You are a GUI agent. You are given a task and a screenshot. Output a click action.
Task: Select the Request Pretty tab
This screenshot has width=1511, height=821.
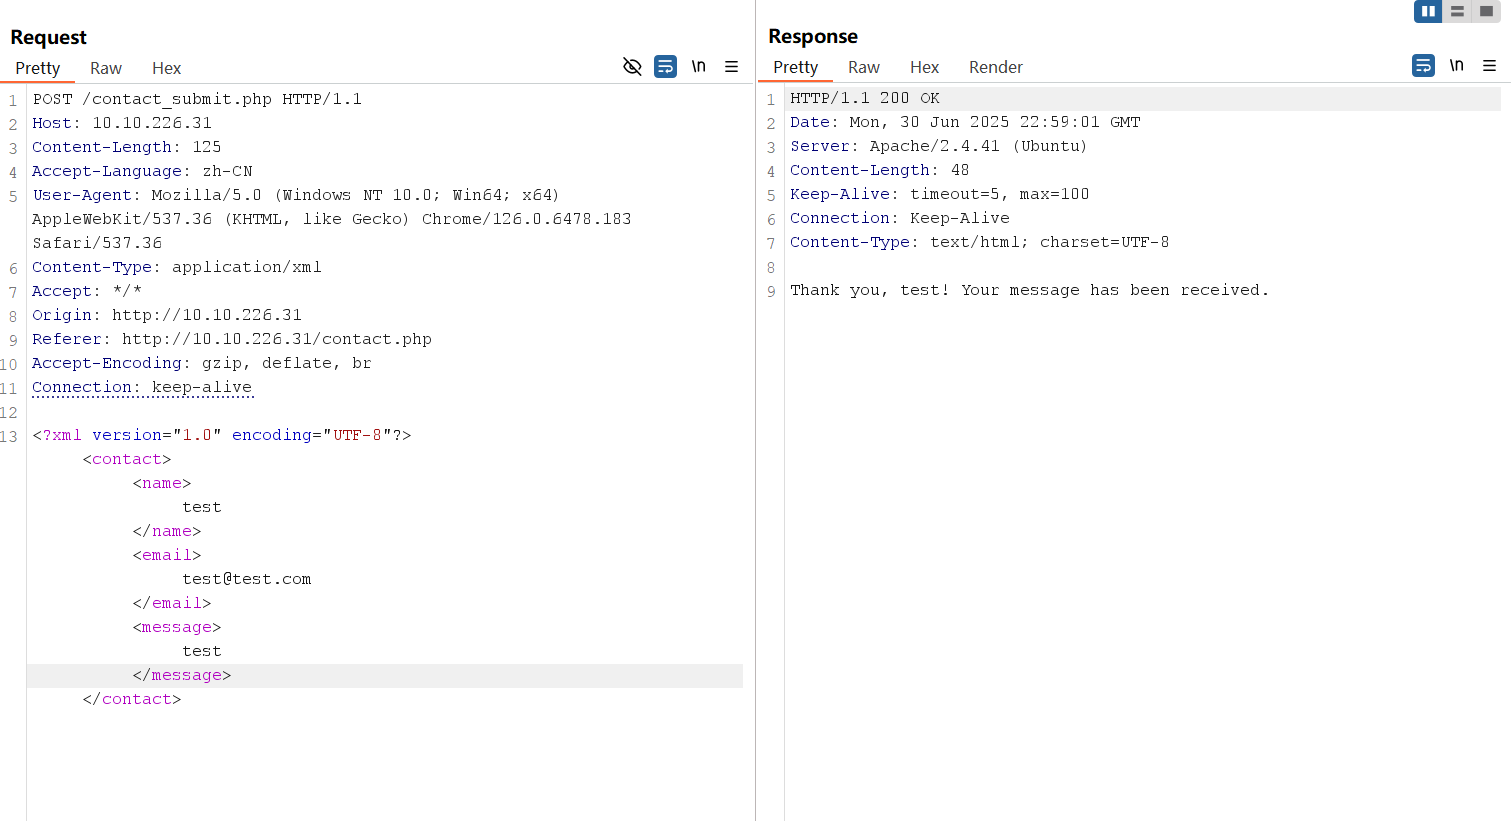click(x=38, y=68)
